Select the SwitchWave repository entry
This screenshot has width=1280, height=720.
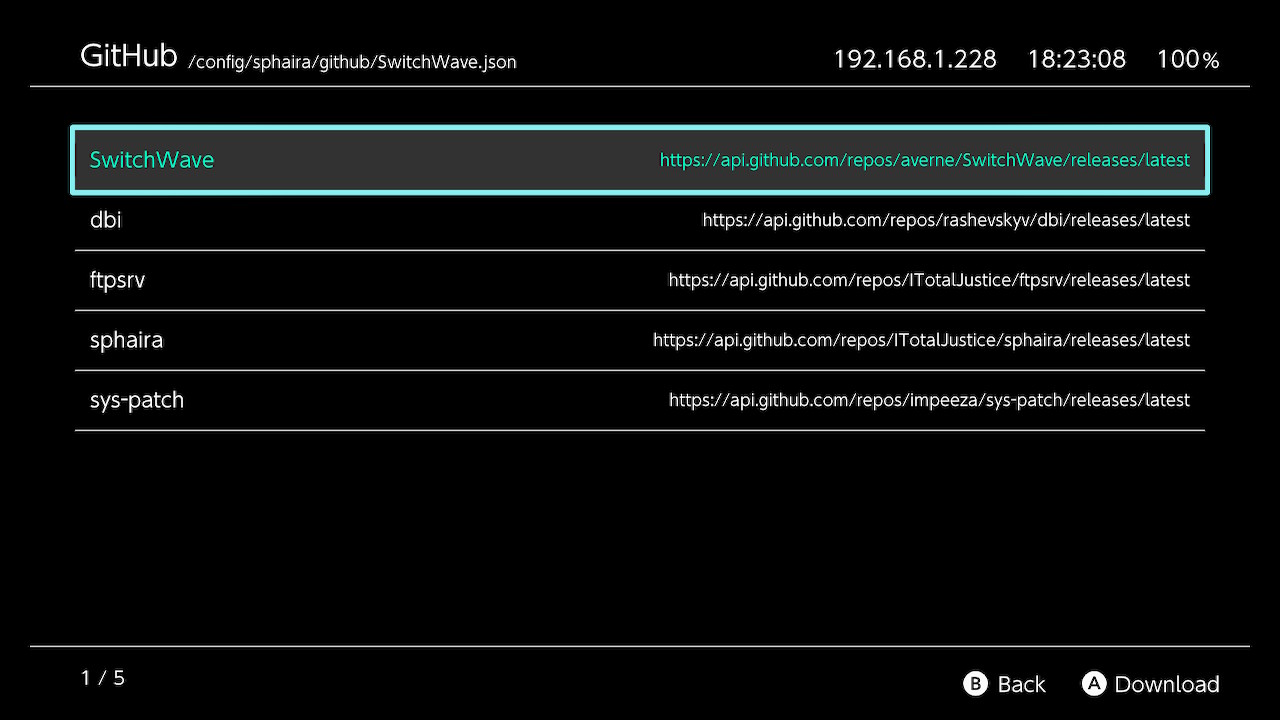(x=640, y=160)
